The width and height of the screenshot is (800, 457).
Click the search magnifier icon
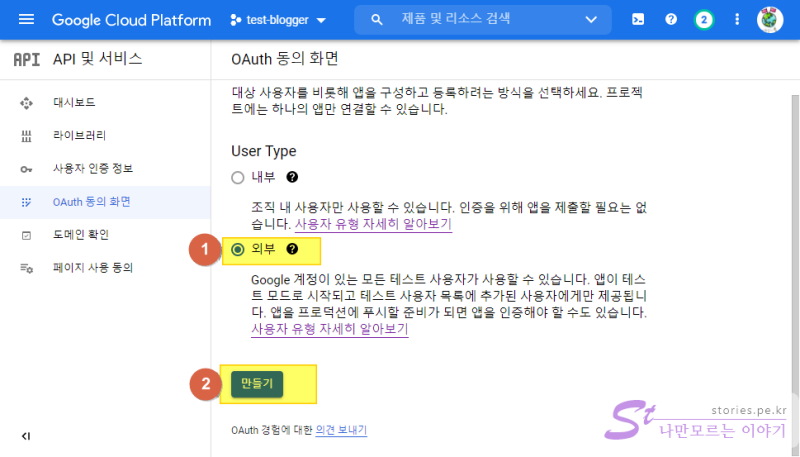377,20
